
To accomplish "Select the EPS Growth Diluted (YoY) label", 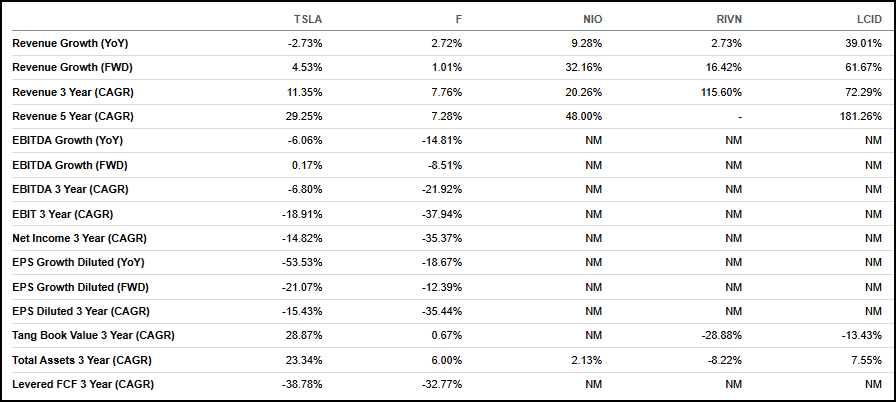I will [x=82, y=262].
